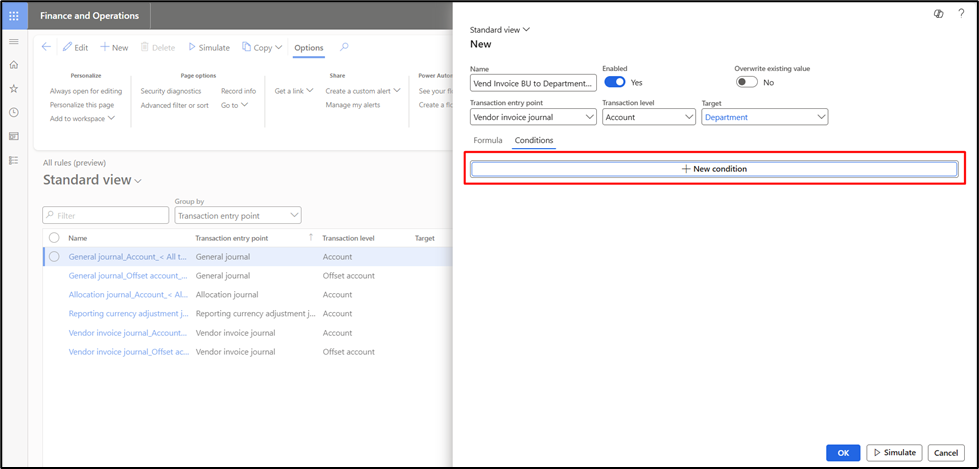Click Always open for editing
Image resolution: width=979 pixels, height=469 pixels.
(86, 91)
